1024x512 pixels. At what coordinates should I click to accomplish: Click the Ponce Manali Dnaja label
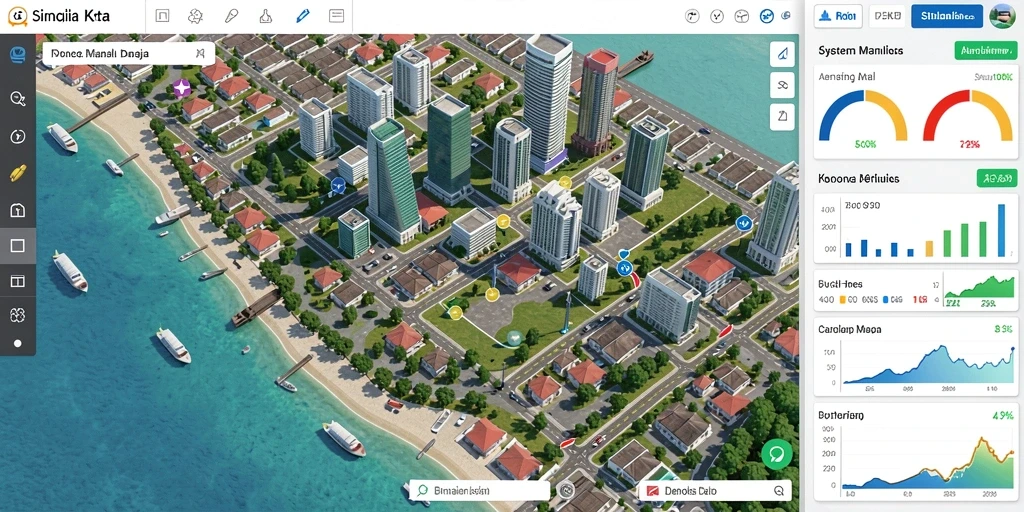(x=100, y=54)
